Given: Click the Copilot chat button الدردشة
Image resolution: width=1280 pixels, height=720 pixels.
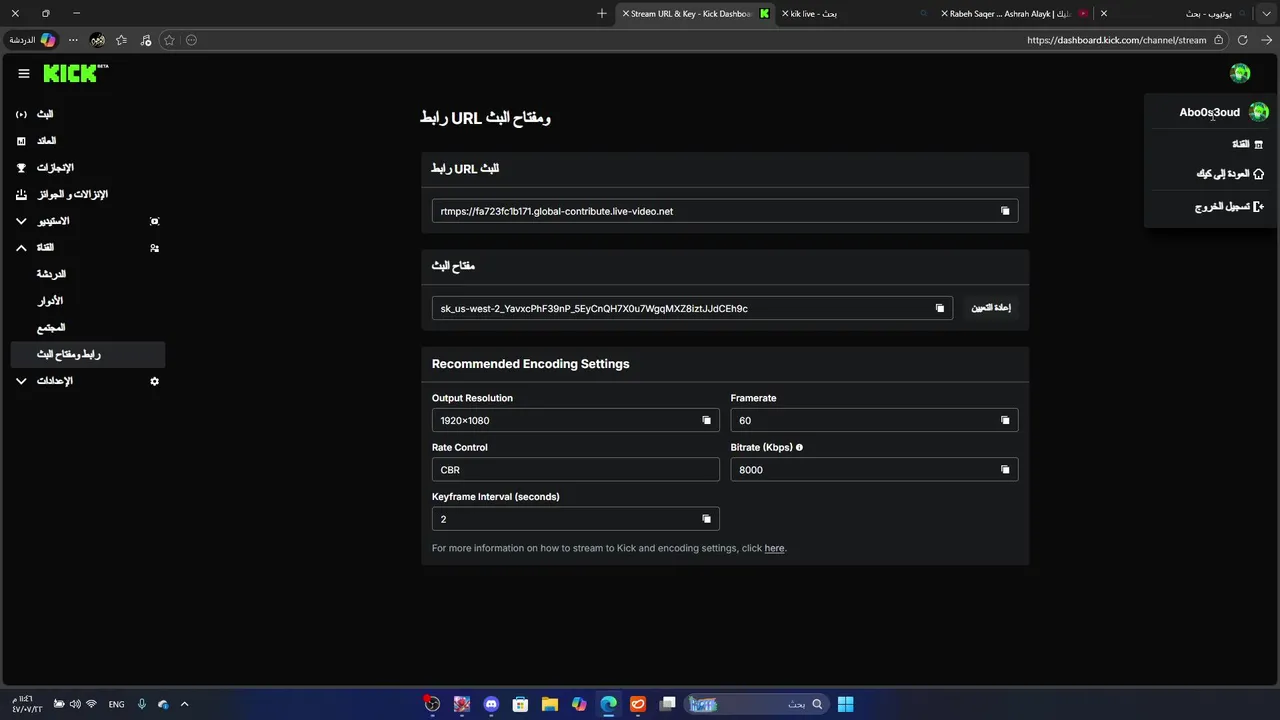Looking at the screenshot, I should [x=32, y=40].
